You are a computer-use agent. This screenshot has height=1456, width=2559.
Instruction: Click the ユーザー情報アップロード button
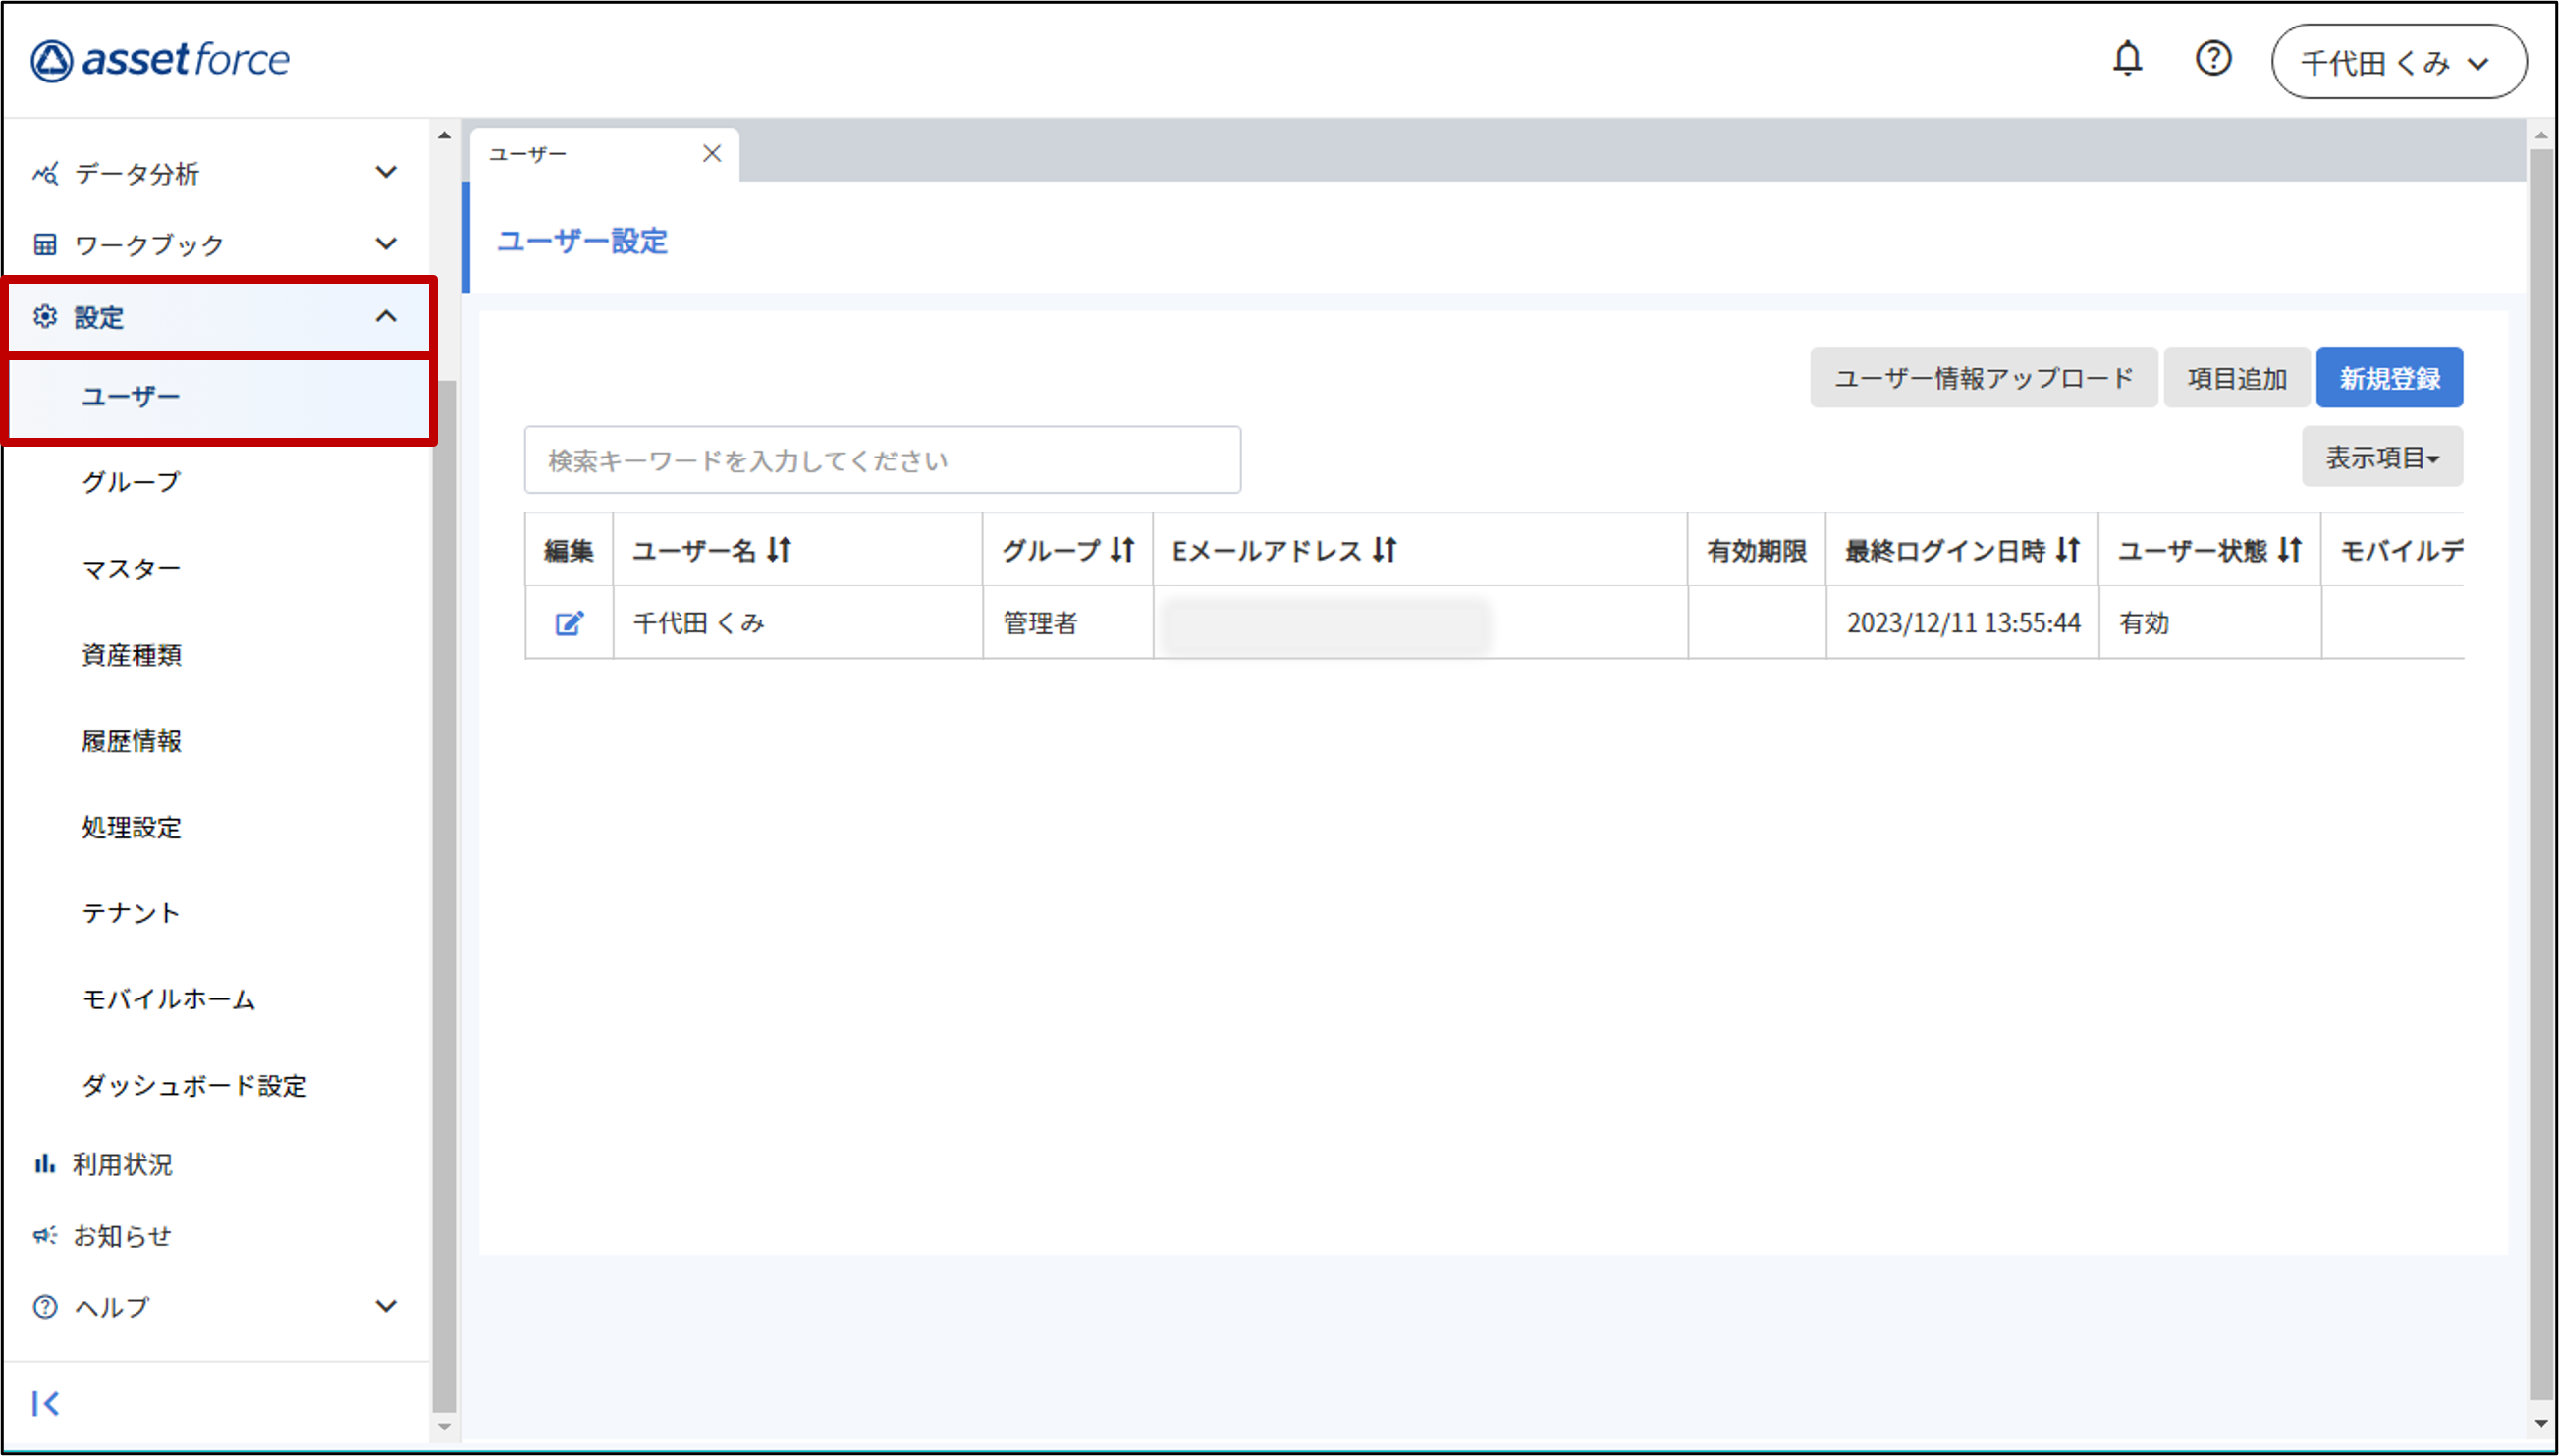(1983, 377)
